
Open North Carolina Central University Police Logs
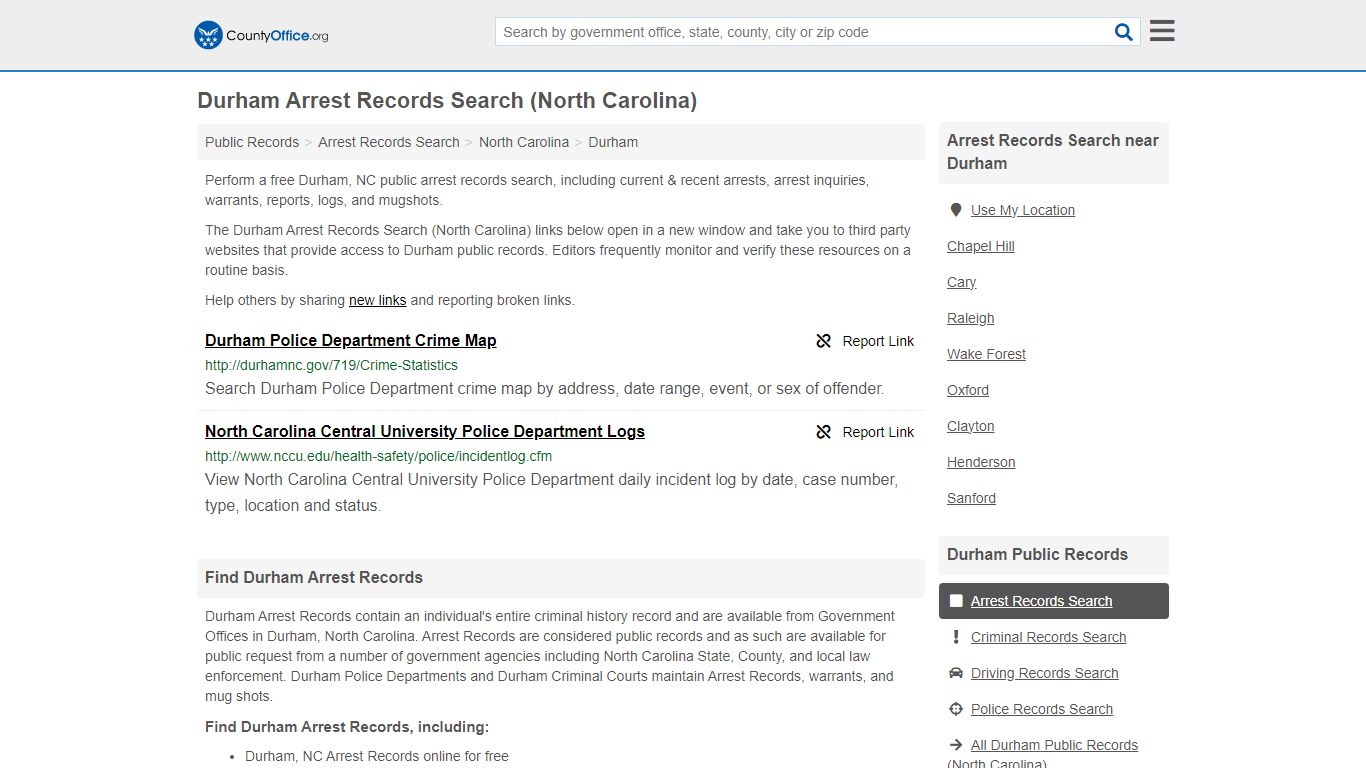pos(425,431)
